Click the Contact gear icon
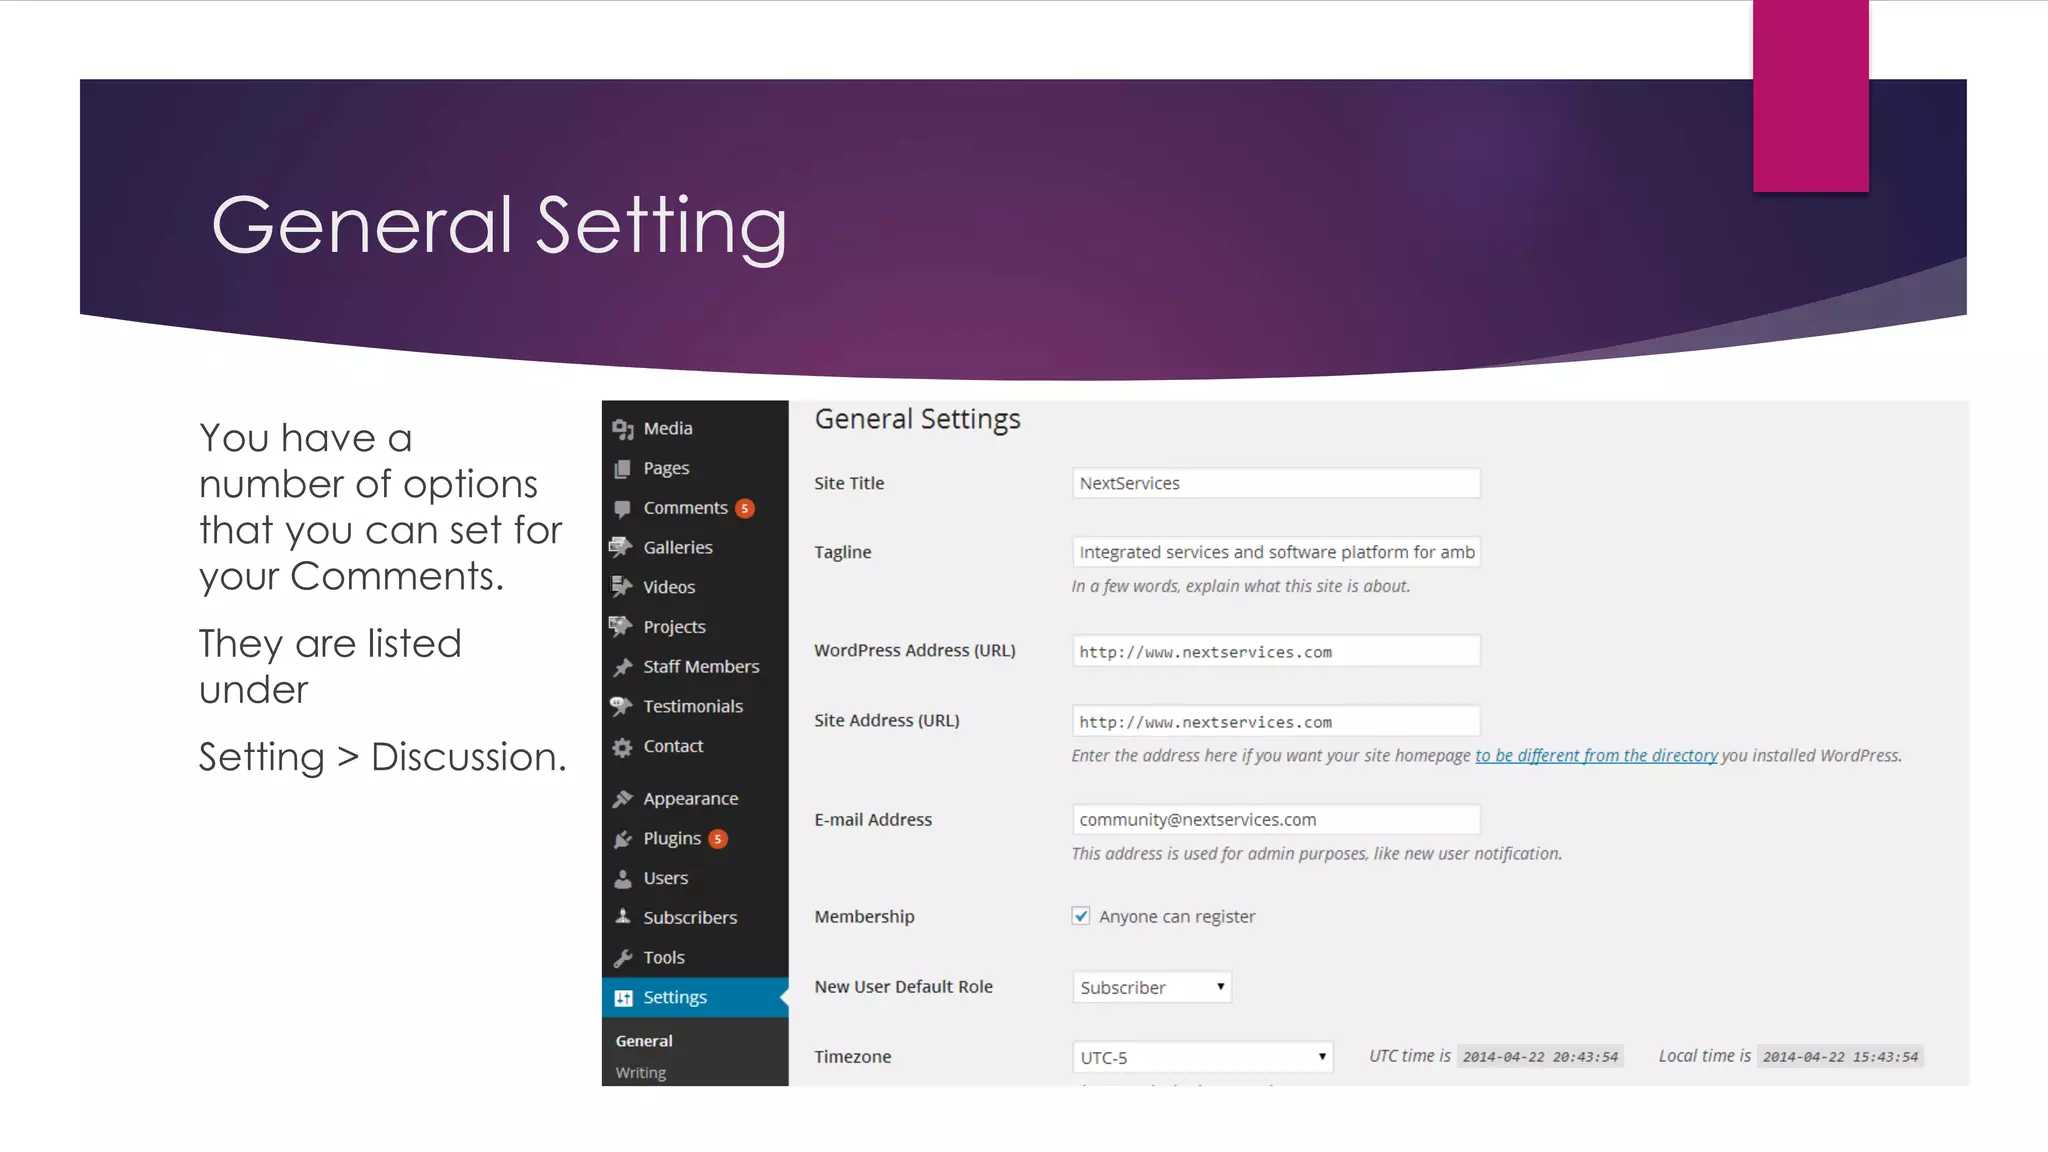 point(623,747)
